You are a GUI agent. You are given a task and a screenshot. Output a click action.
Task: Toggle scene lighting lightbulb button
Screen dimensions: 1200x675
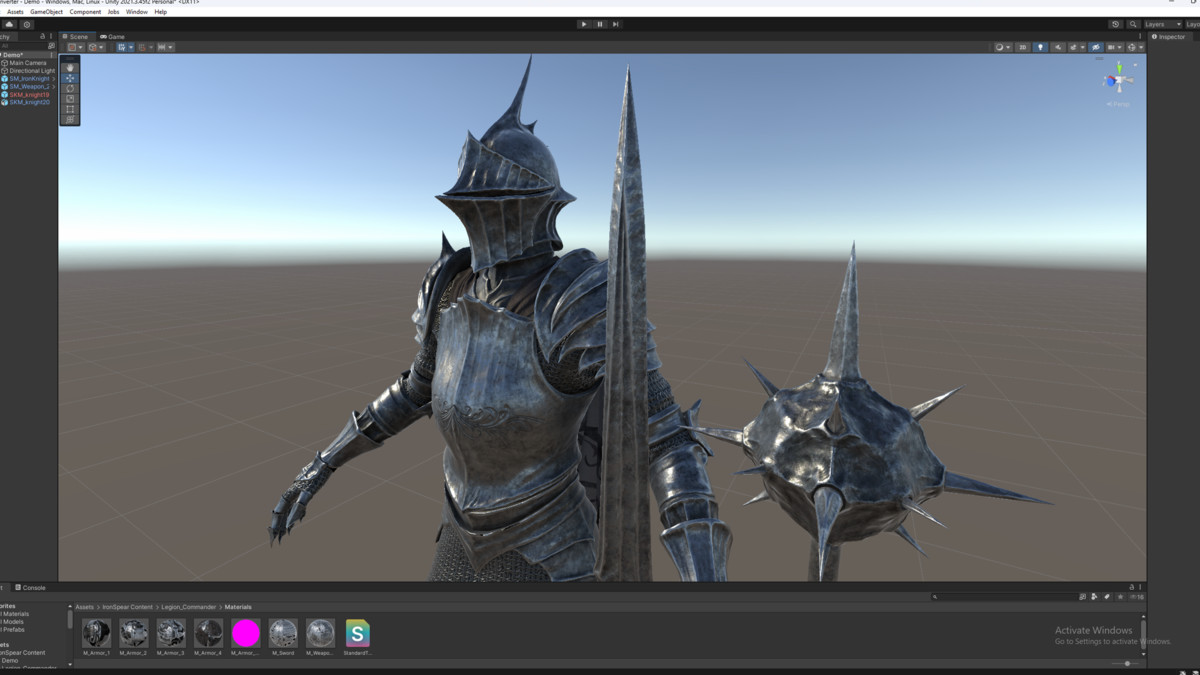coord(1040,47)
